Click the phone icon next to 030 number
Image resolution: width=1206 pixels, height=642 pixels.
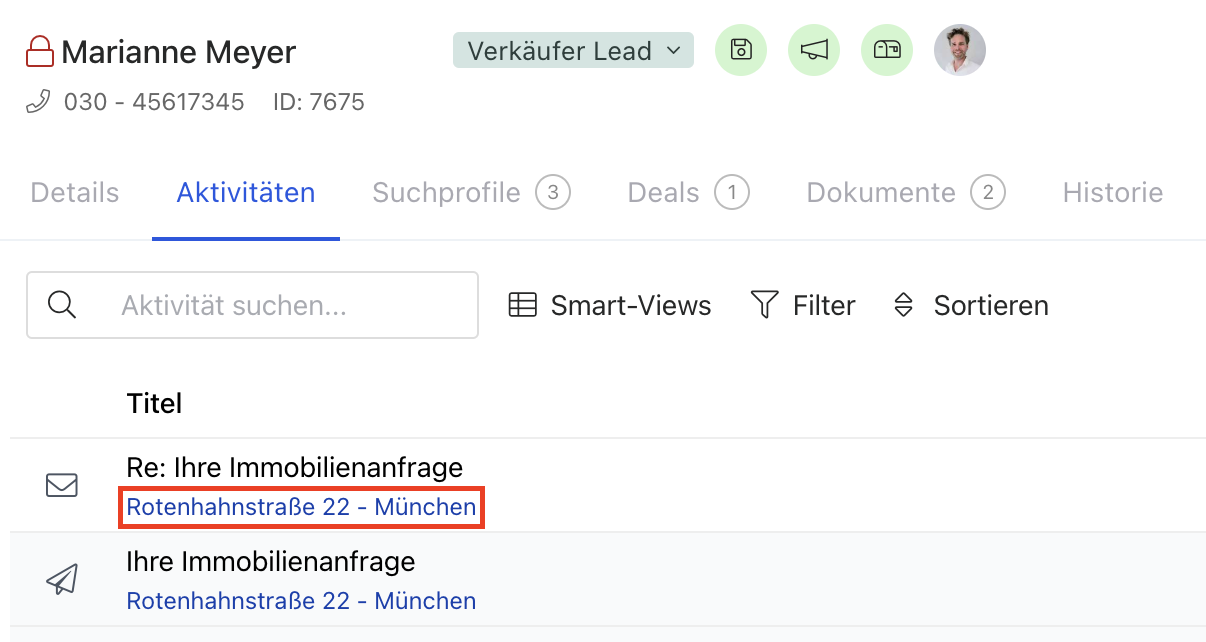point(38,101)
